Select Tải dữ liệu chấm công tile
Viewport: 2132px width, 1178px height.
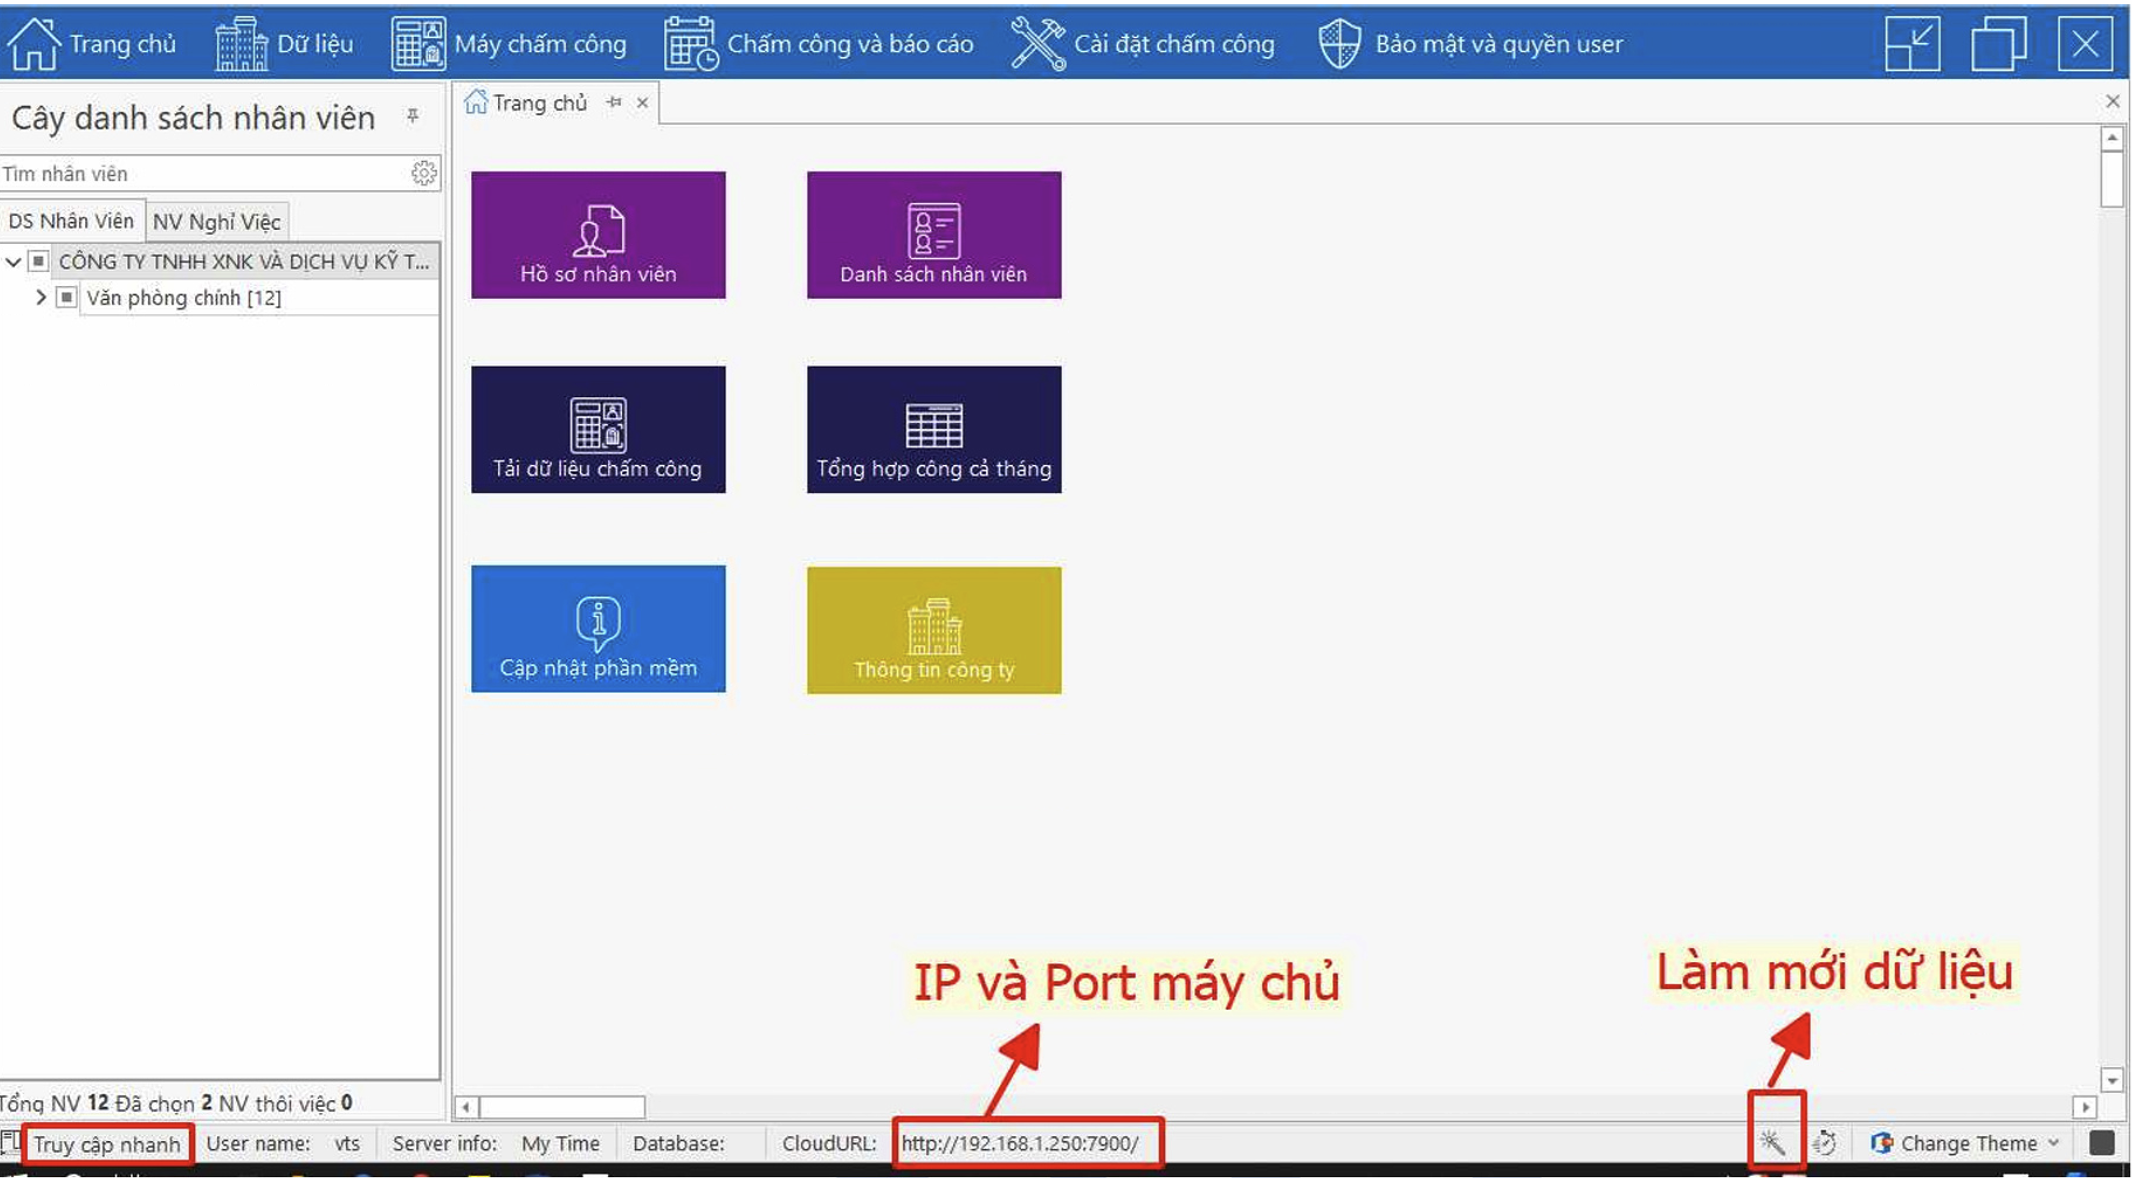597,430
